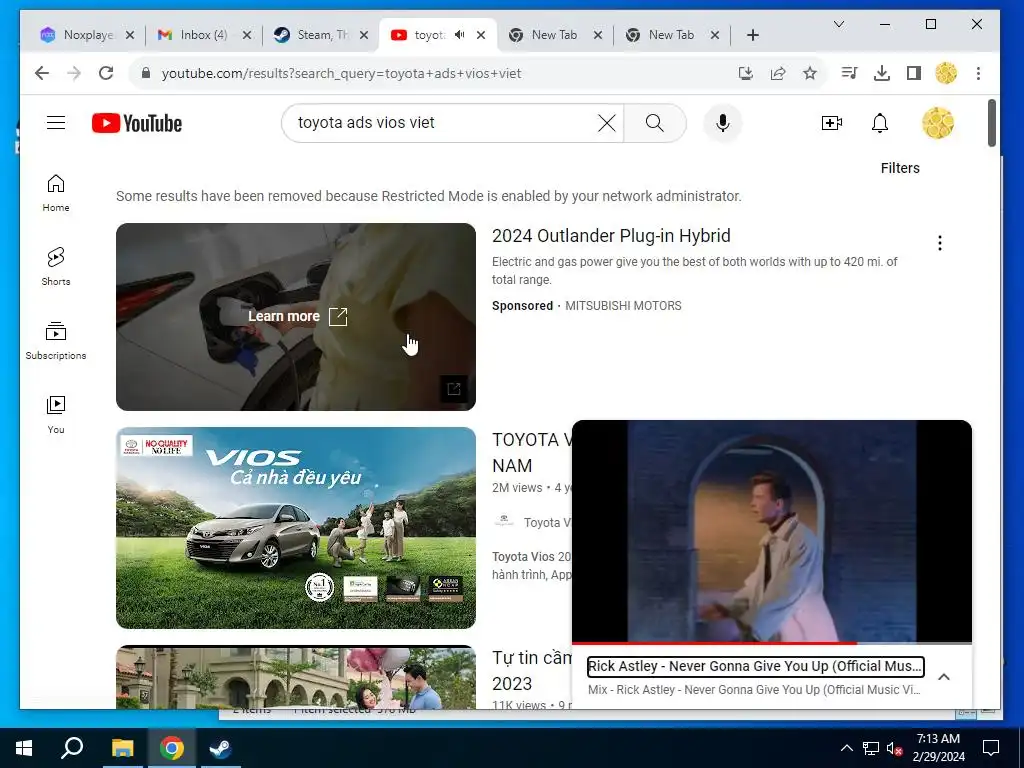Open Steam from the taskbar
Viewport: 1024px width, 768px height.
pyautogui.click(x=220, y=748)
